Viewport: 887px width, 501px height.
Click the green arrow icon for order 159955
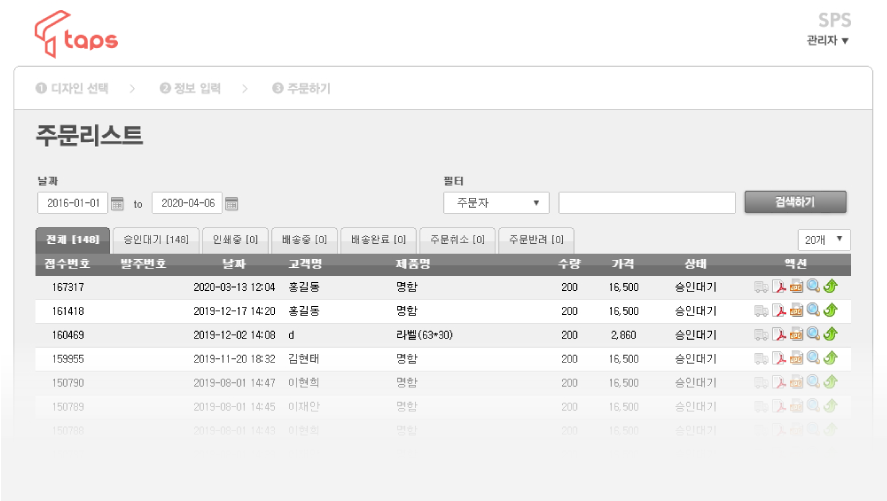pos(830,357)
